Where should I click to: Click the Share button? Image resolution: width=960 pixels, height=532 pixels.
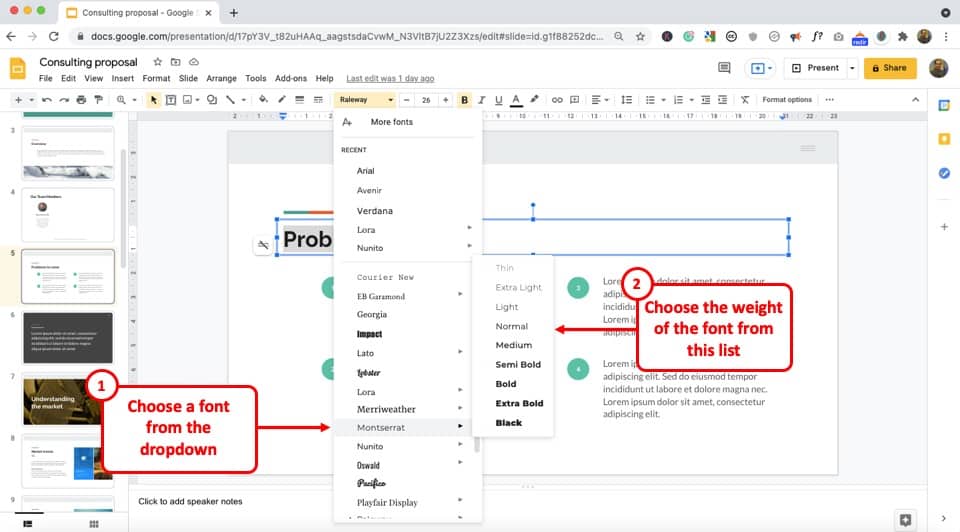[x=890, y=68]
